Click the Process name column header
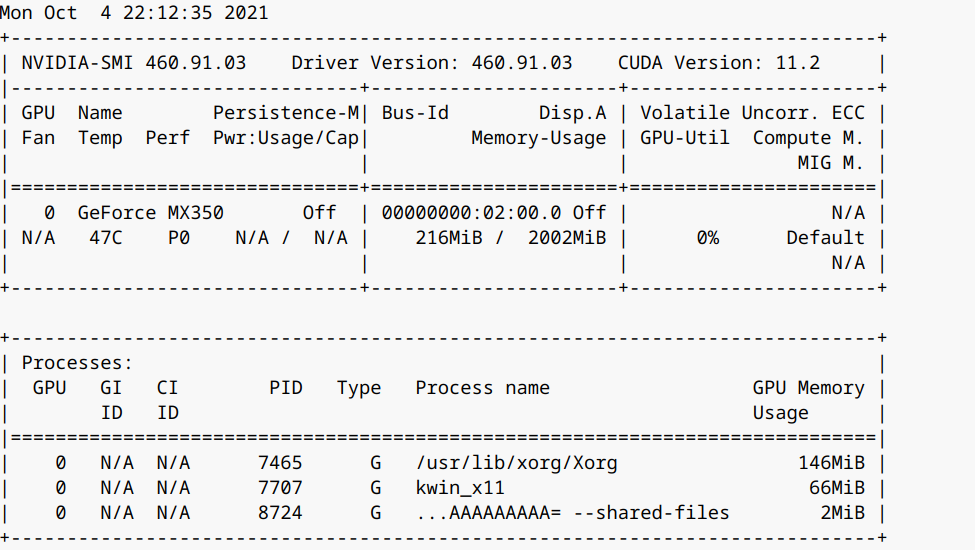 [x=482, y=388]
